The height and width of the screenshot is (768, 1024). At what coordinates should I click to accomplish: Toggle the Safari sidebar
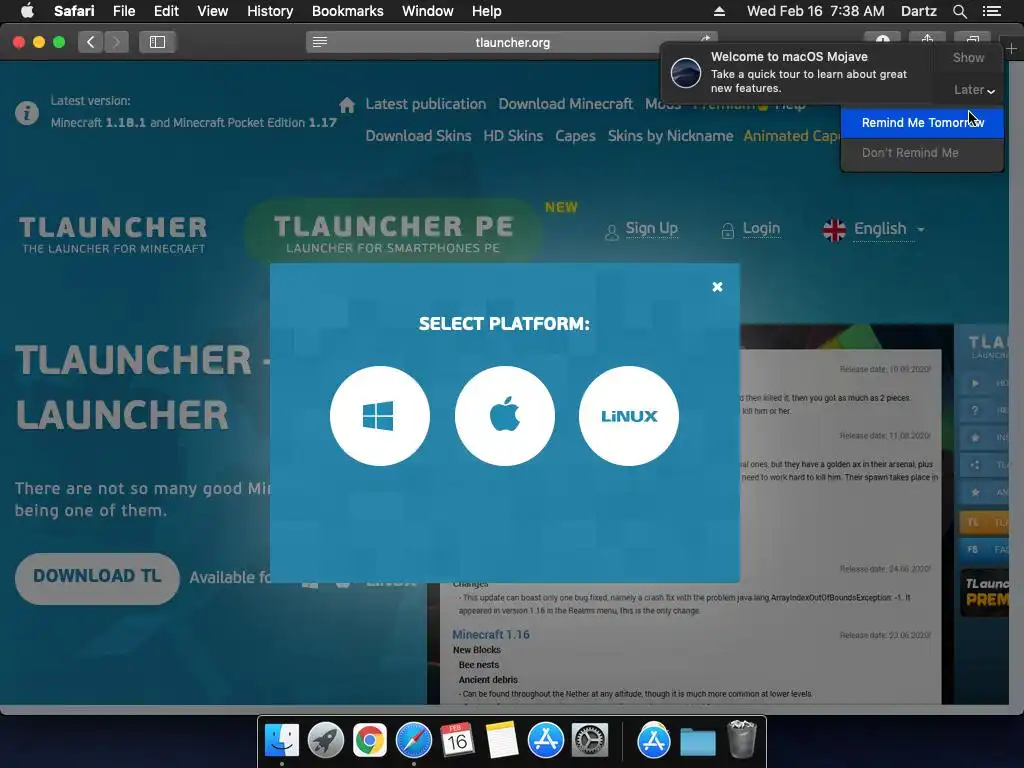click(x=157, y=42)
